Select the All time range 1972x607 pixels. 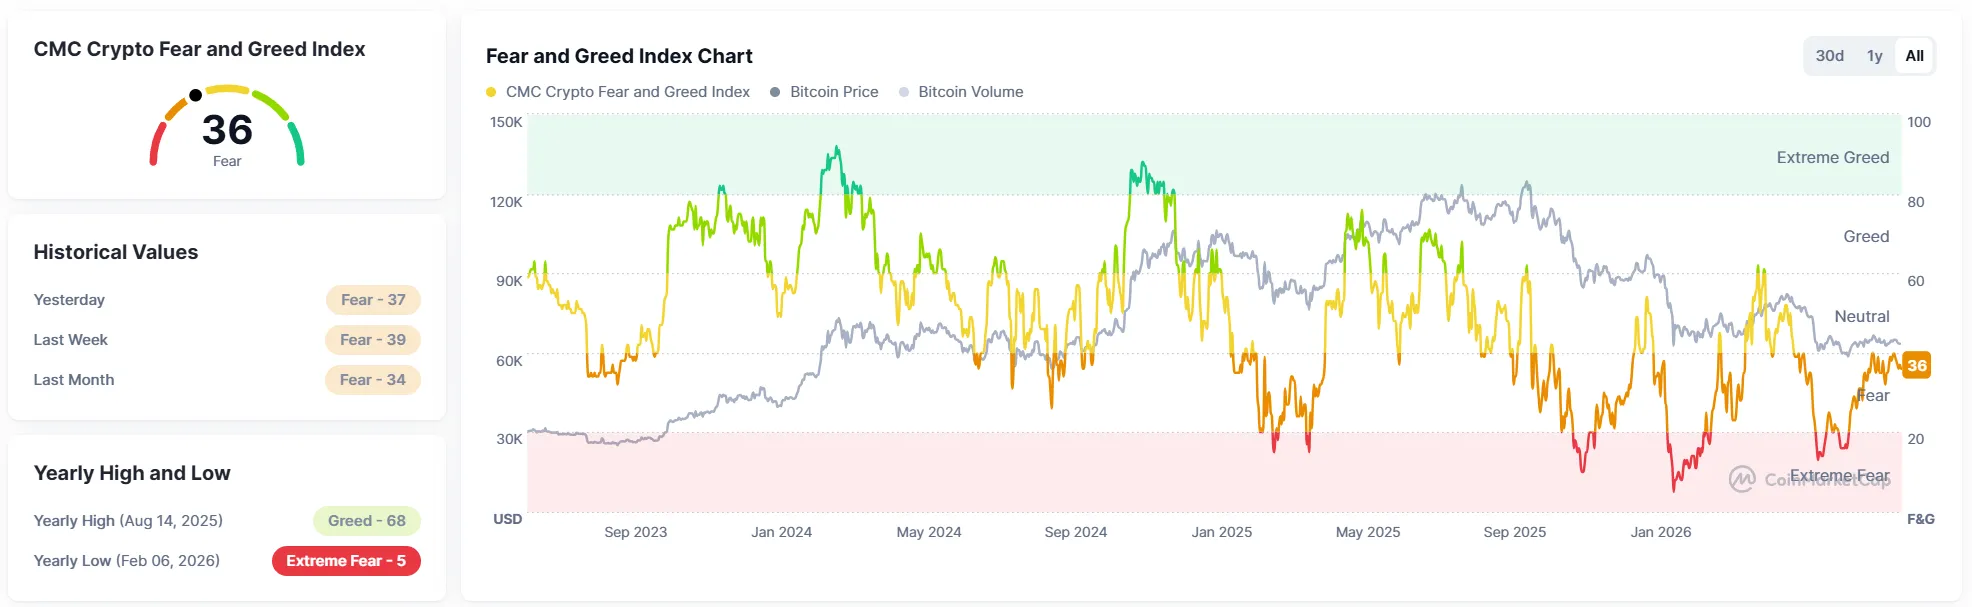(1914, 56)
